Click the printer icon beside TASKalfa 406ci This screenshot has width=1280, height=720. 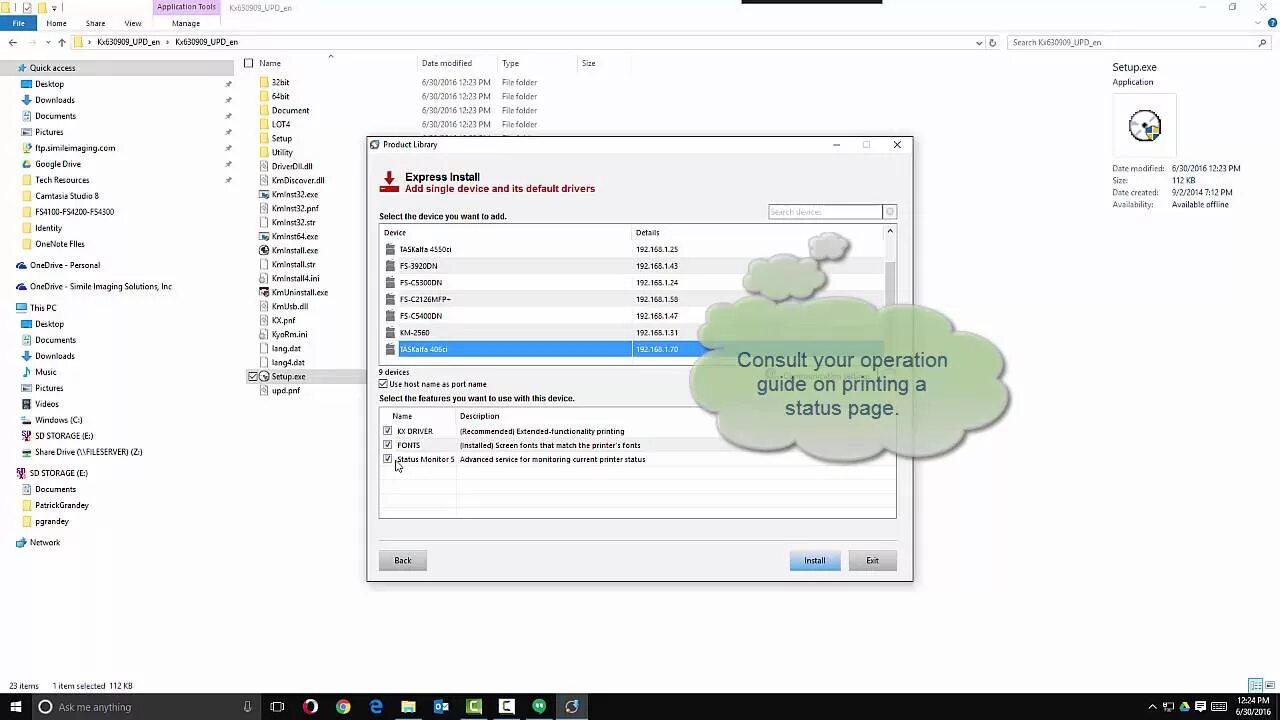[390, 349]
